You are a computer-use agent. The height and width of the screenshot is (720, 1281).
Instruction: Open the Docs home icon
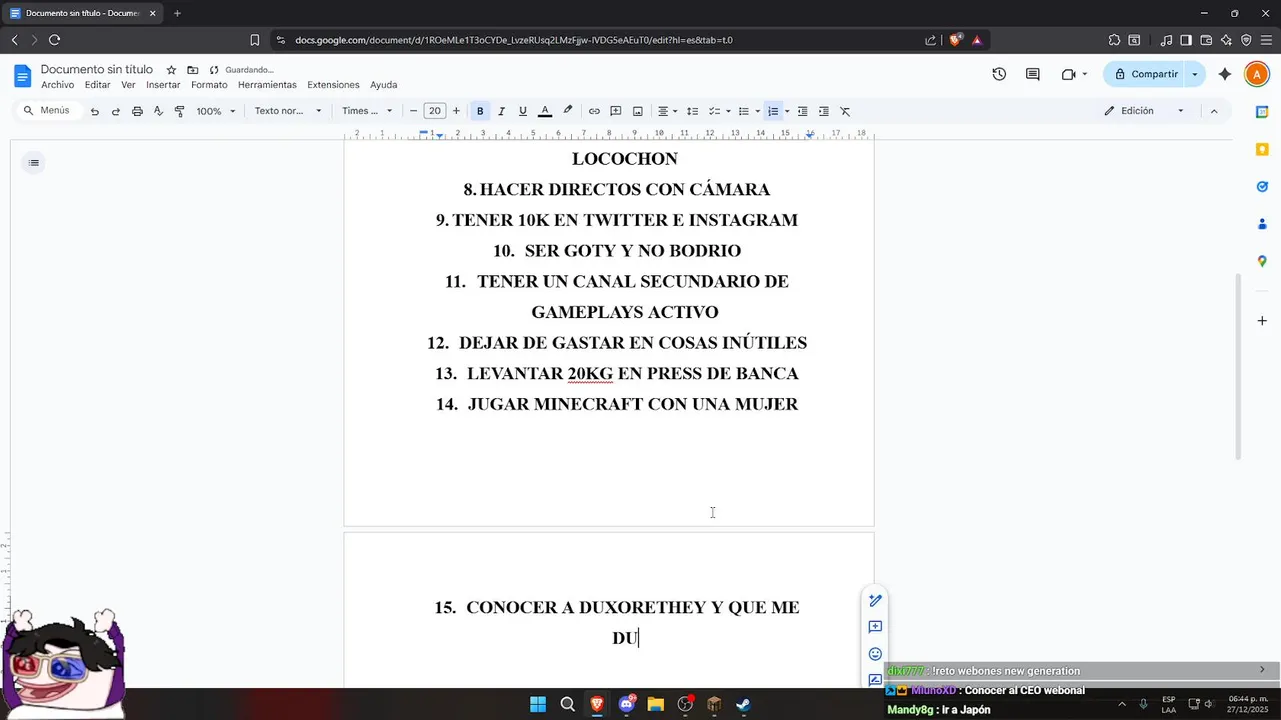(x=22, y=76)
